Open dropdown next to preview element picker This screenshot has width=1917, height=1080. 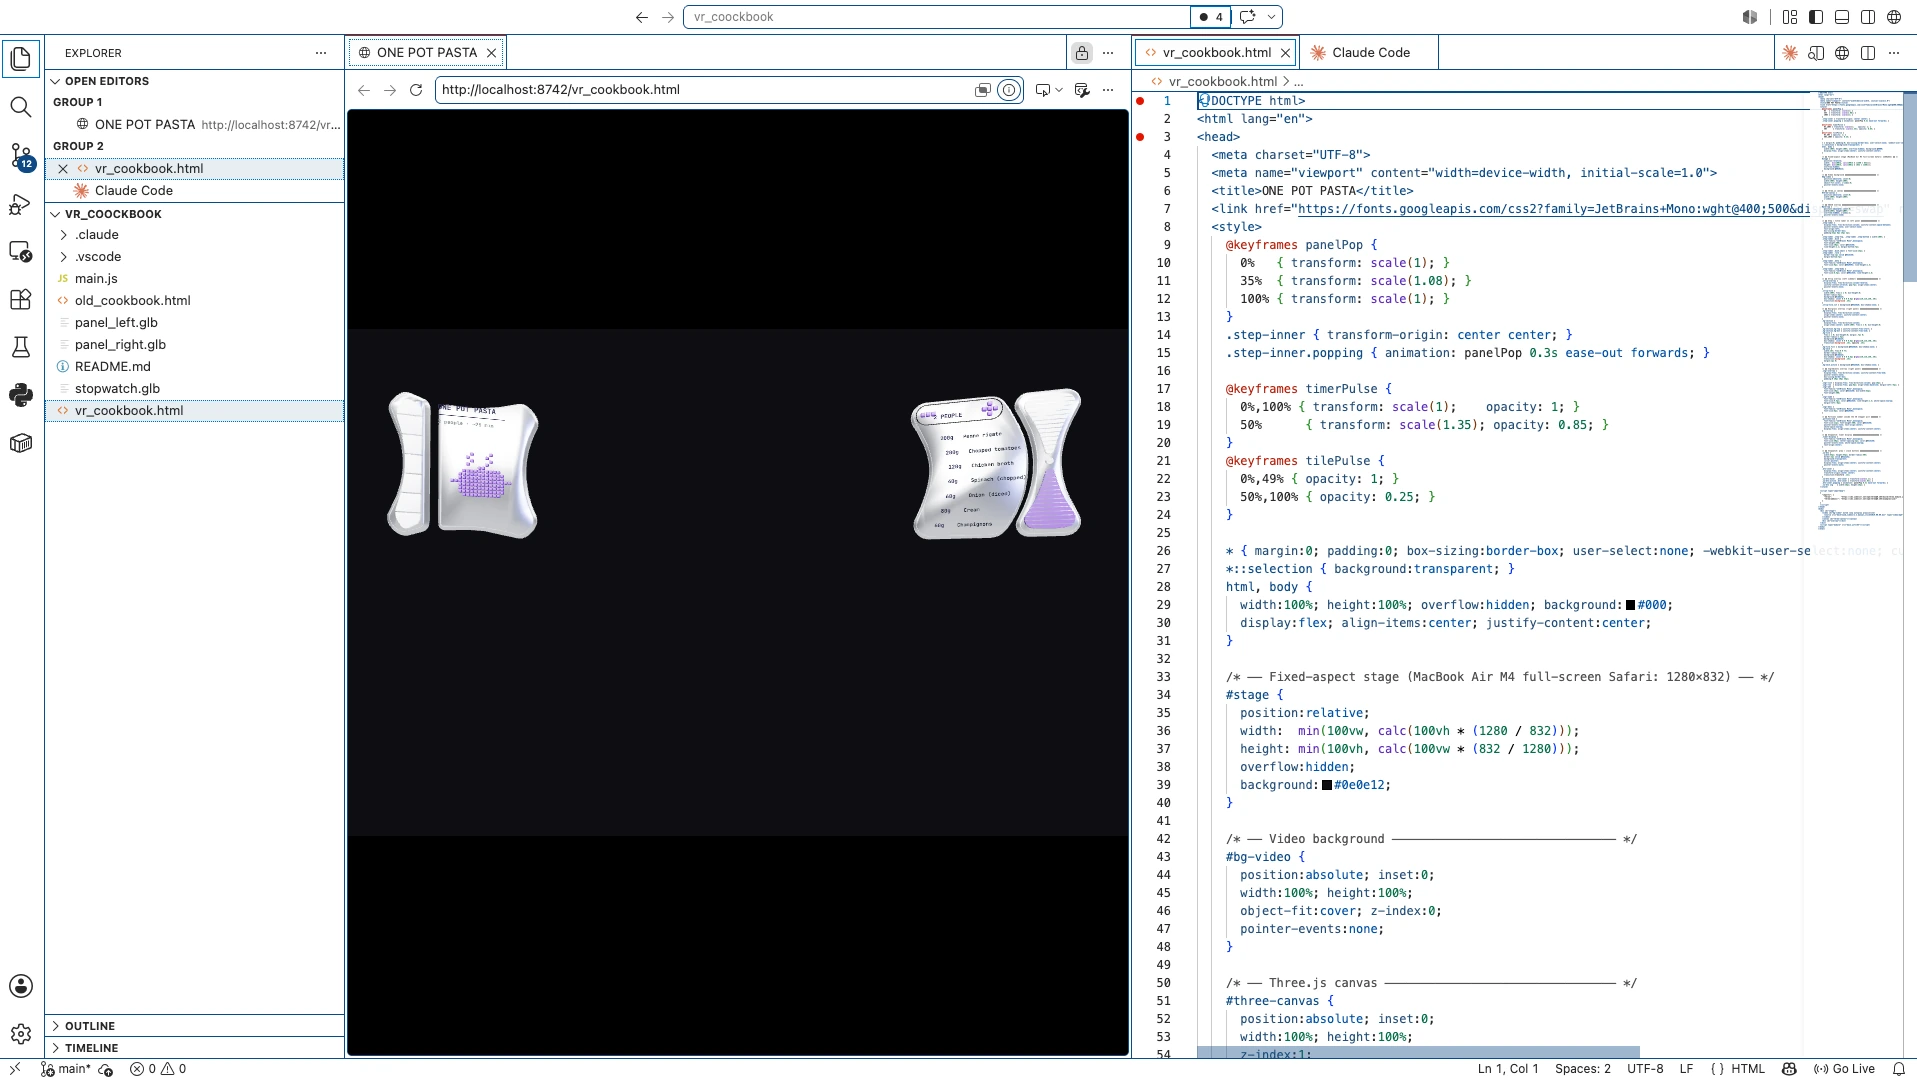[1059, 90]
